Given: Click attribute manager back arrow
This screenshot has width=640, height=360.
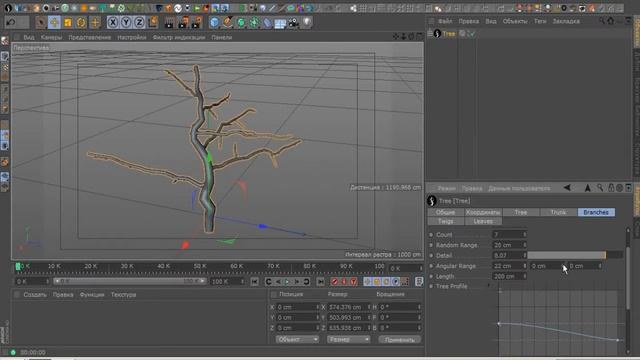Looking at the screenshot, I should point(567,188).
